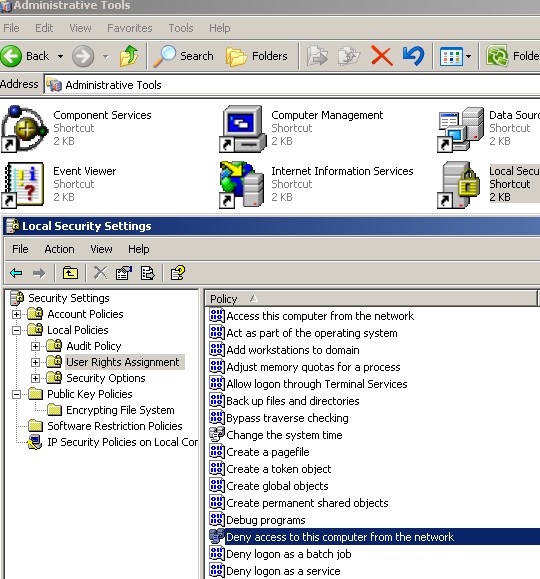Open the Action menu in Local Security Settings
540x579 pixels.
59,249
